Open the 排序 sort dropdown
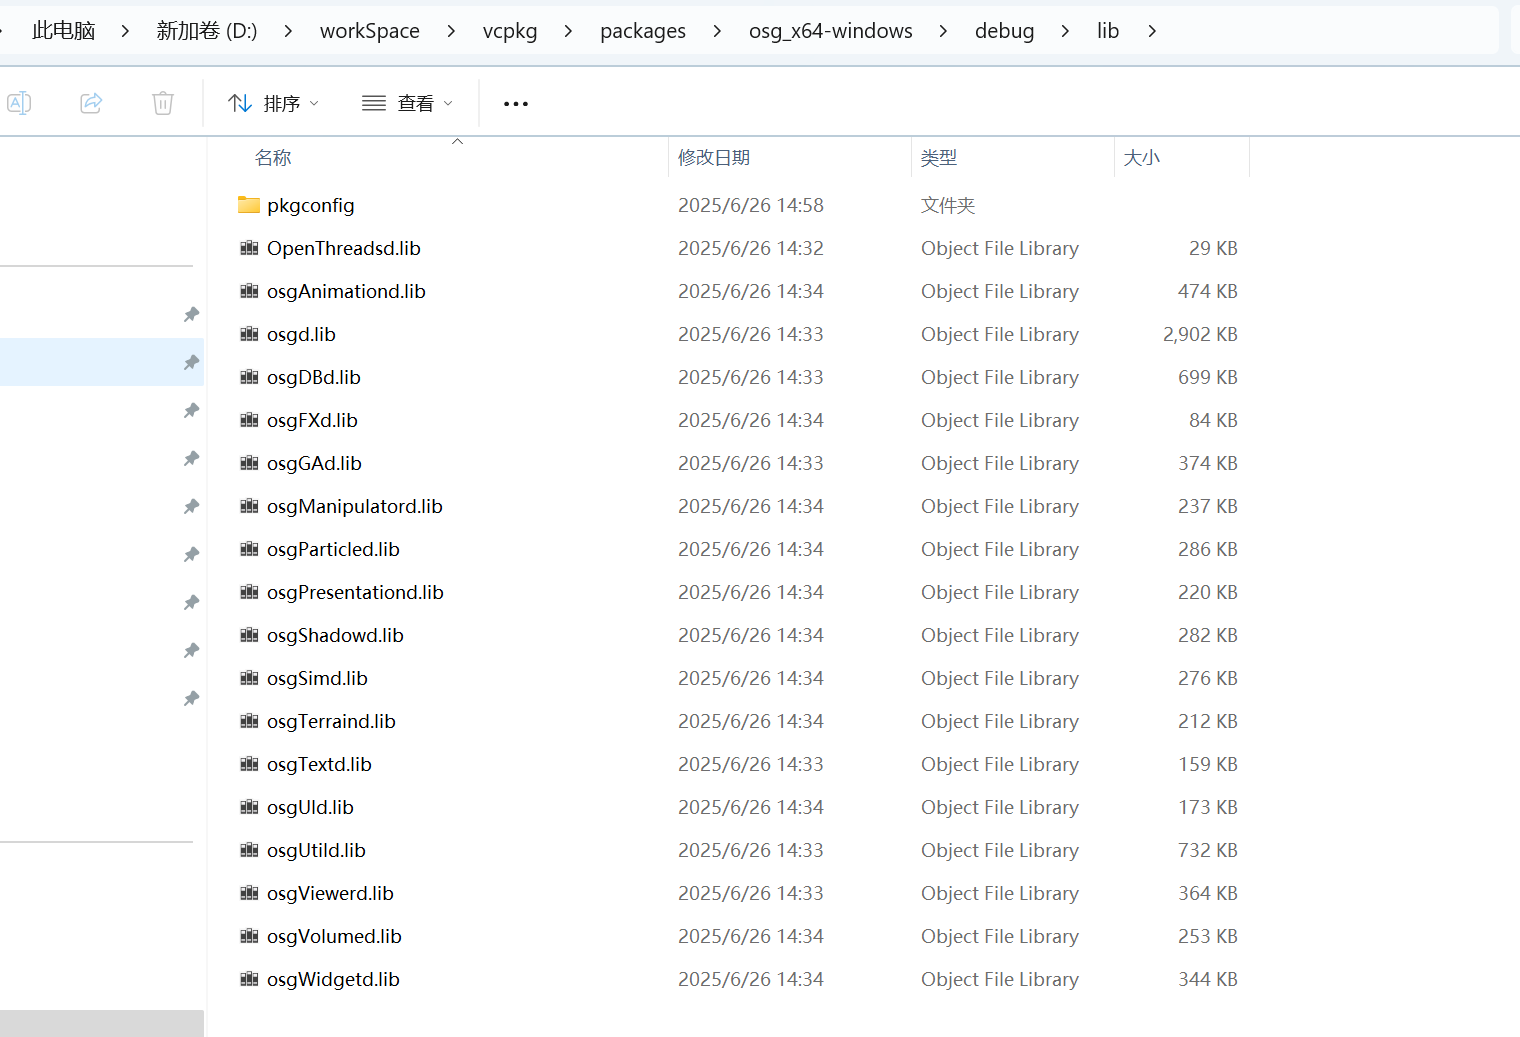 tap(274, 103)
